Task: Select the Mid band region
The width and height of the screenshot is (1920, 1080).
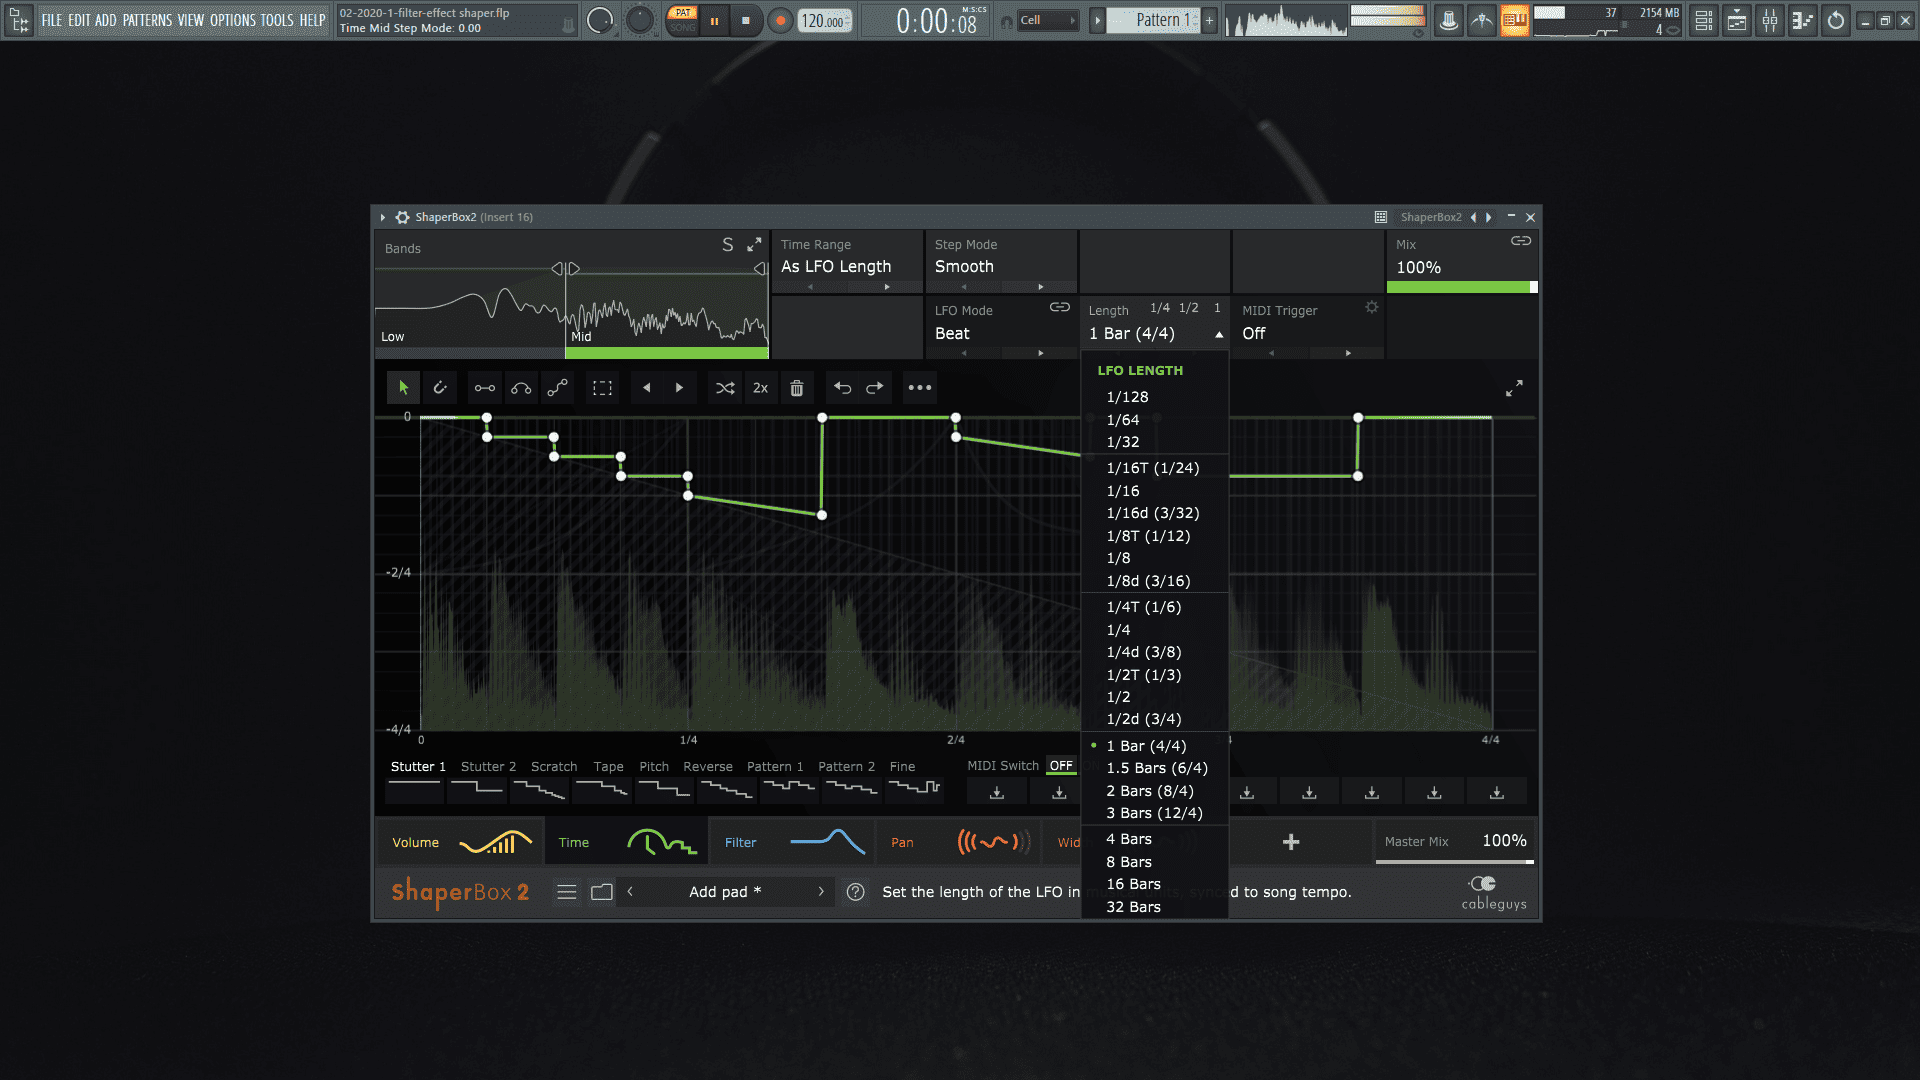Action: 667,310
